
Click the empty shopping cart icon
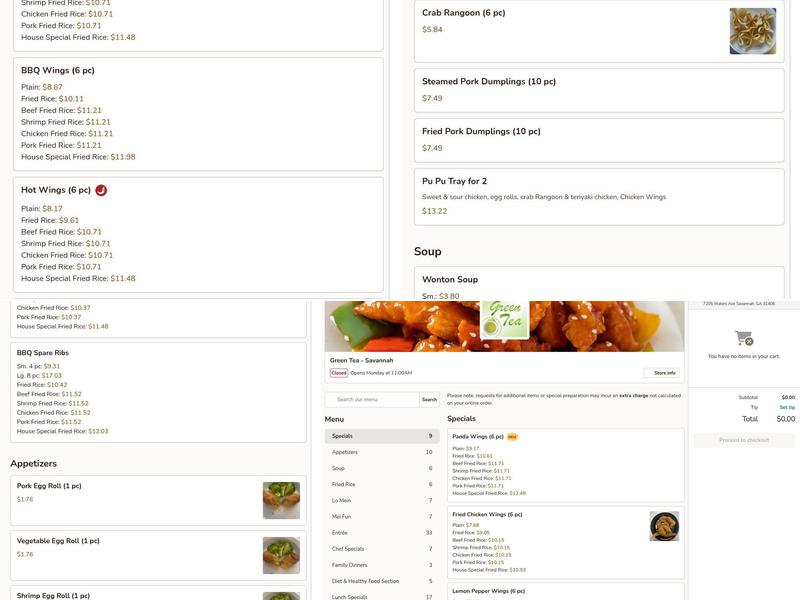pyautogui.click(x=744, y=338)
